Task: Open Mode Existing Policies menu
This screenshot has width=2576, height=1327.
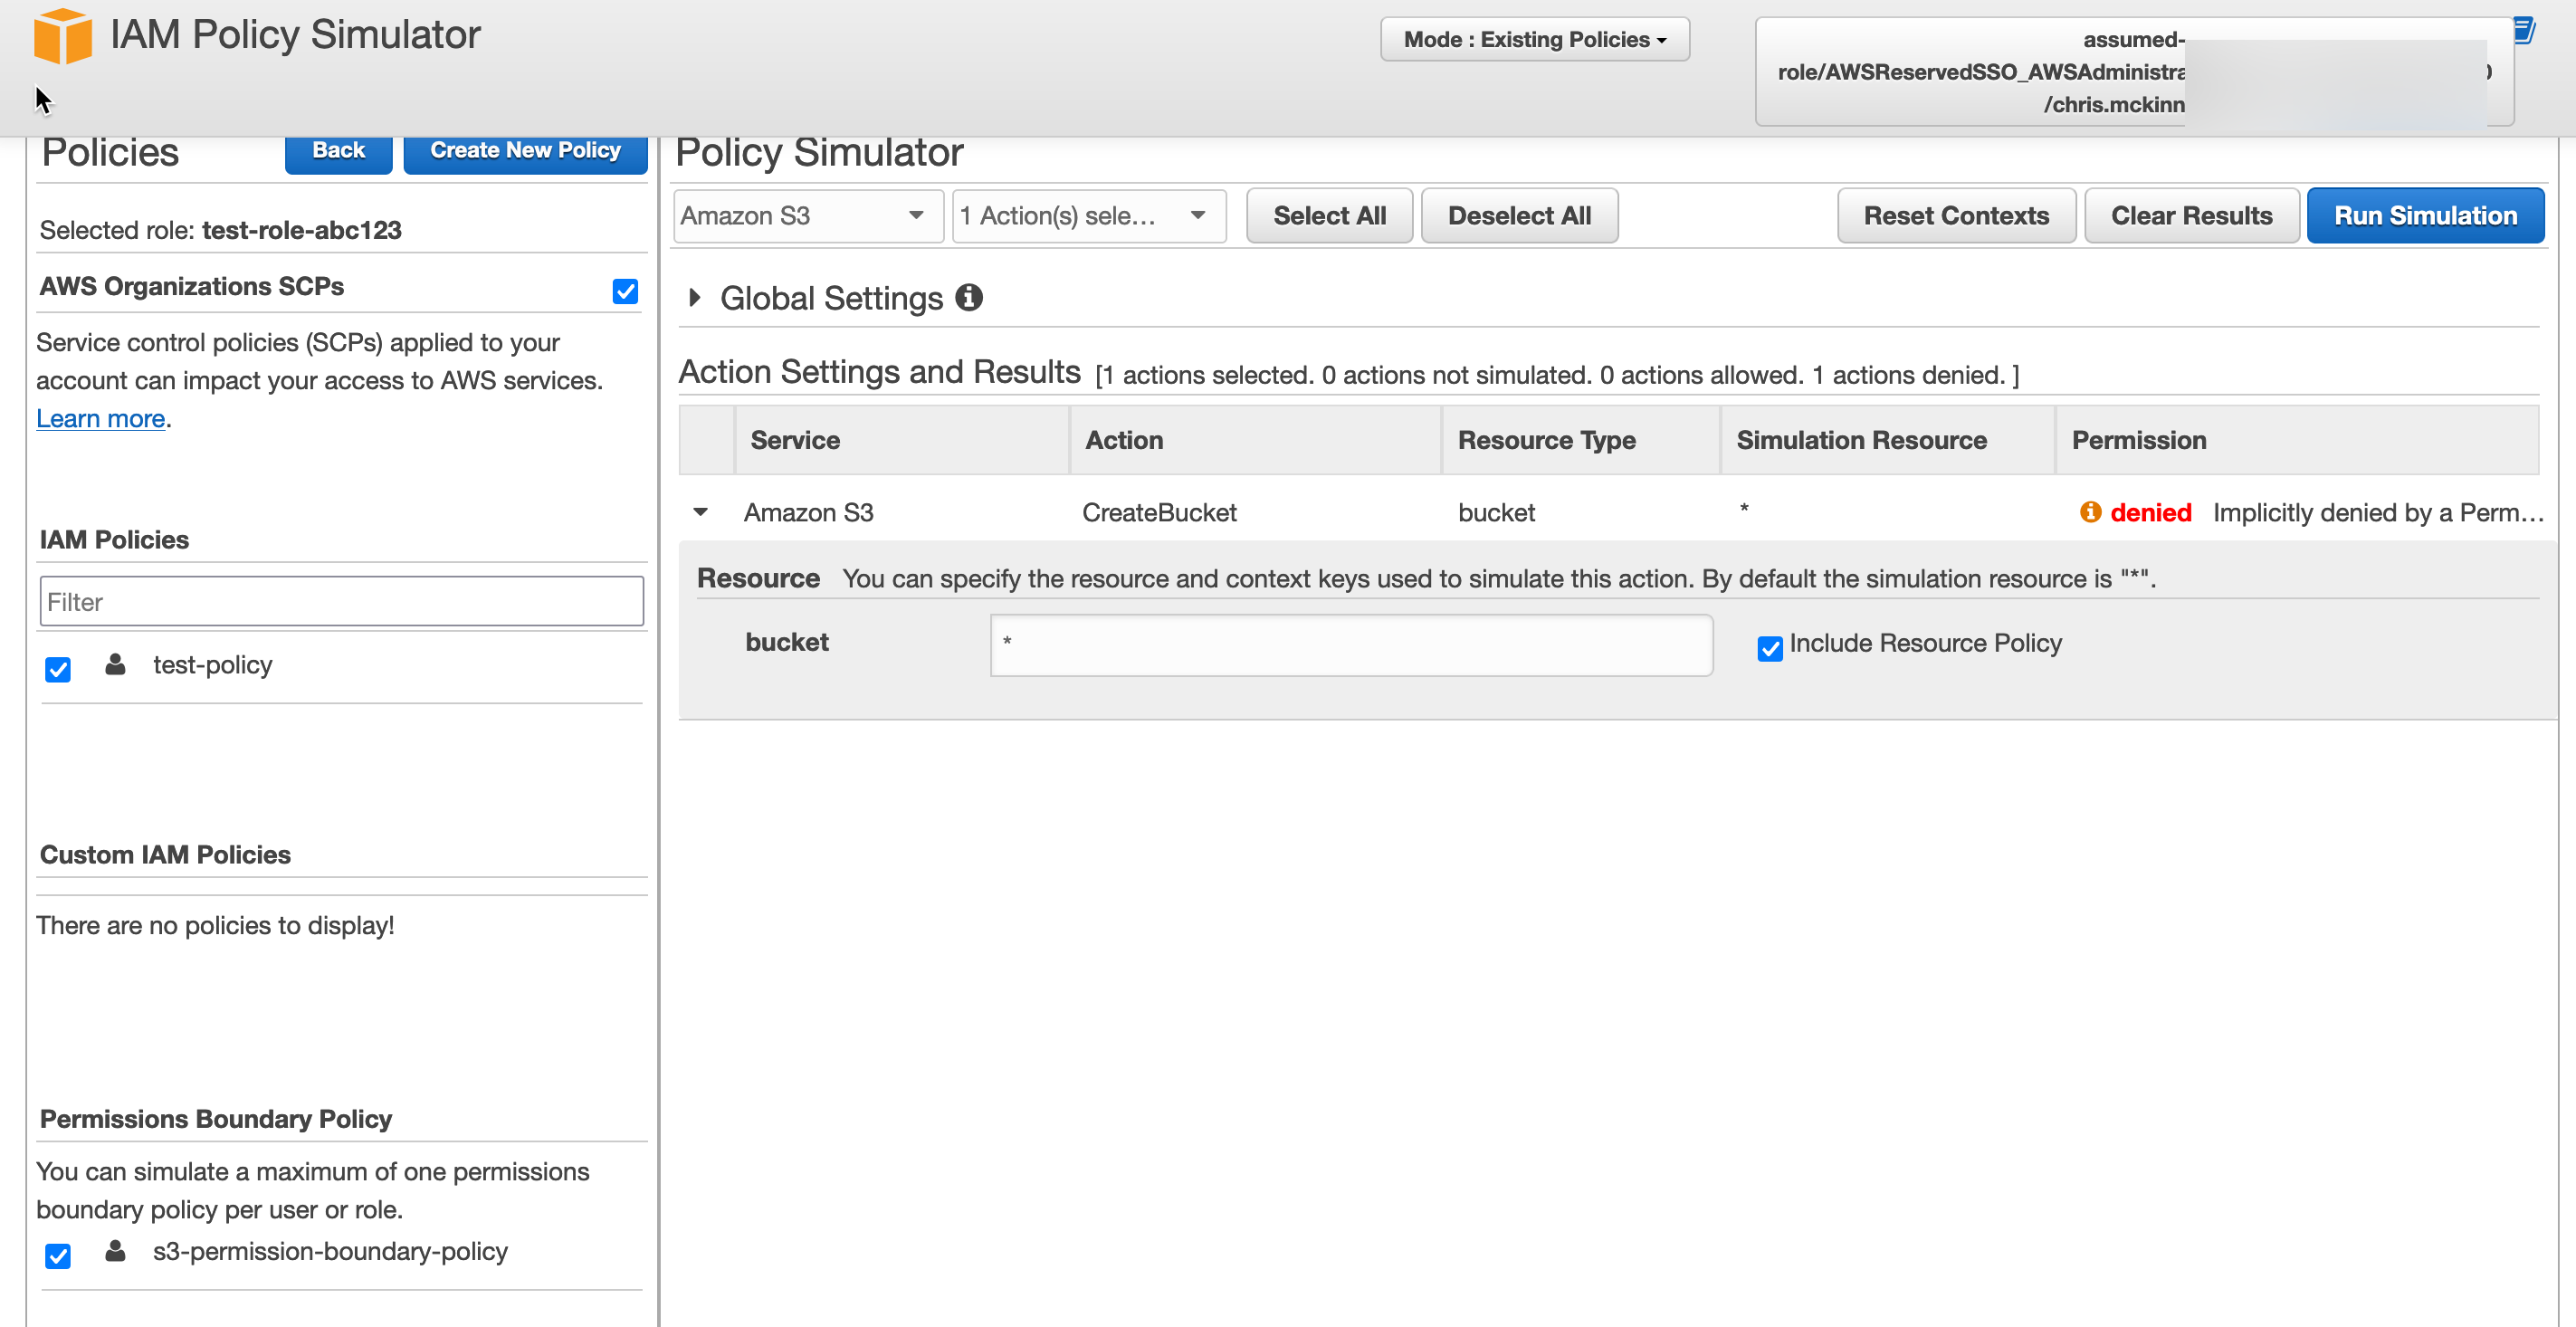Action: pyautogui.click(x=1534, y=39)
